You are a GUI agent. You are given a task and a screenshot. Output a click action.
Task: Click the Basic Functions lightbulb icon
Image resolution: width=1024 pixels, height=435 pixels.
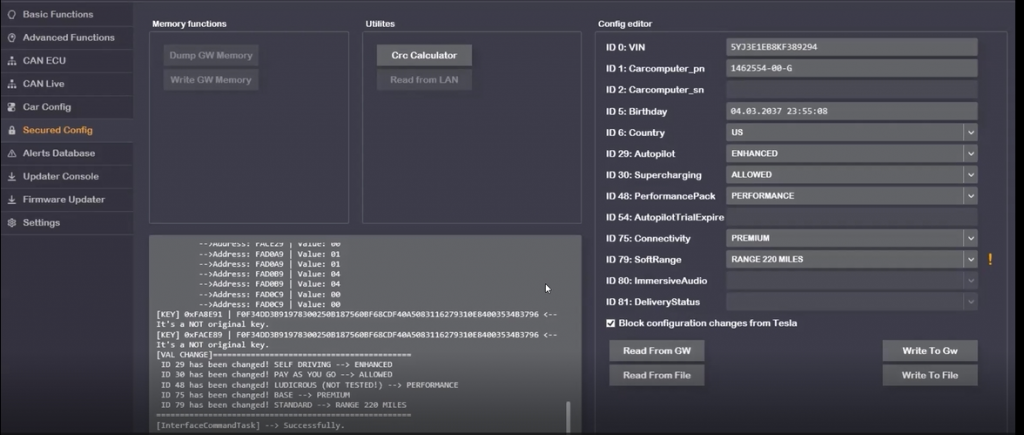[x=11, y=15]
